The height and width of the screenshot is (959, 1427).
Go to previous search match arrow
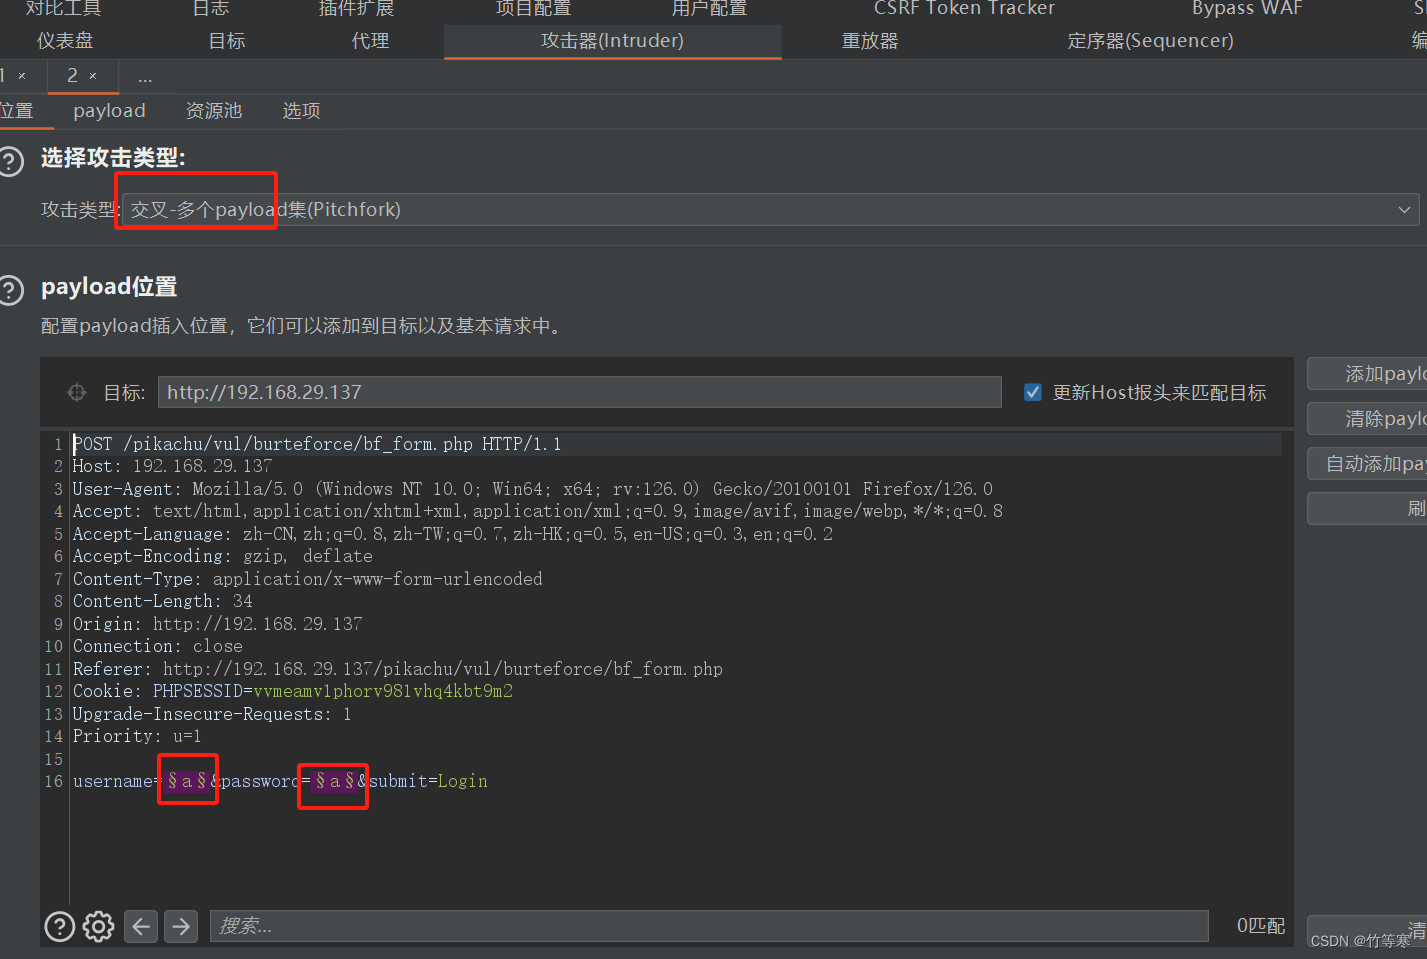click(x=141, y=927)
